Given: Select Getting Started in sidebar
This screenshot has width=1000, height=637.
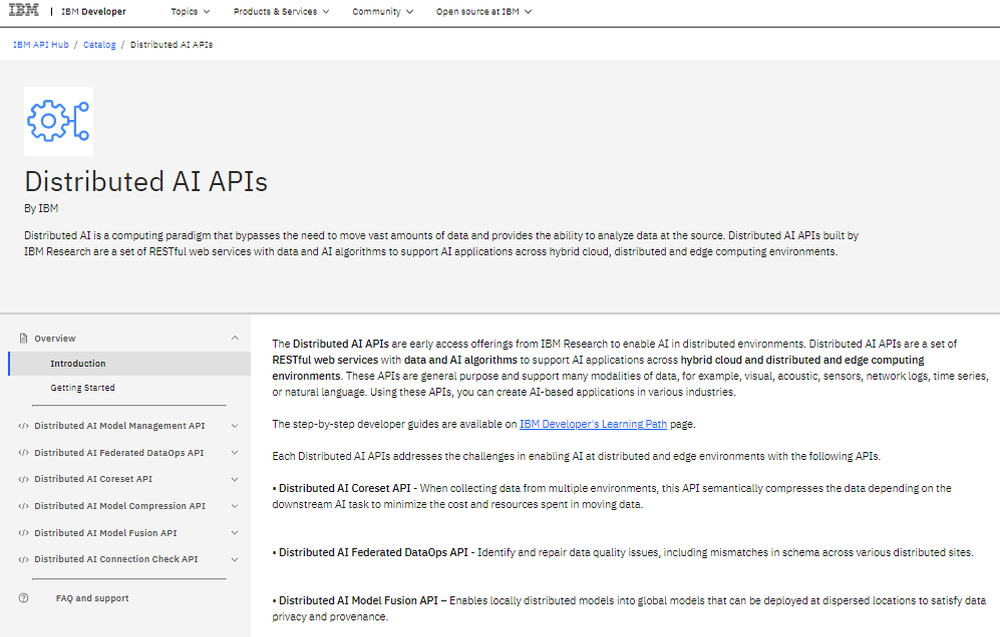Looking at the screenshot, I should pos(83,388).
